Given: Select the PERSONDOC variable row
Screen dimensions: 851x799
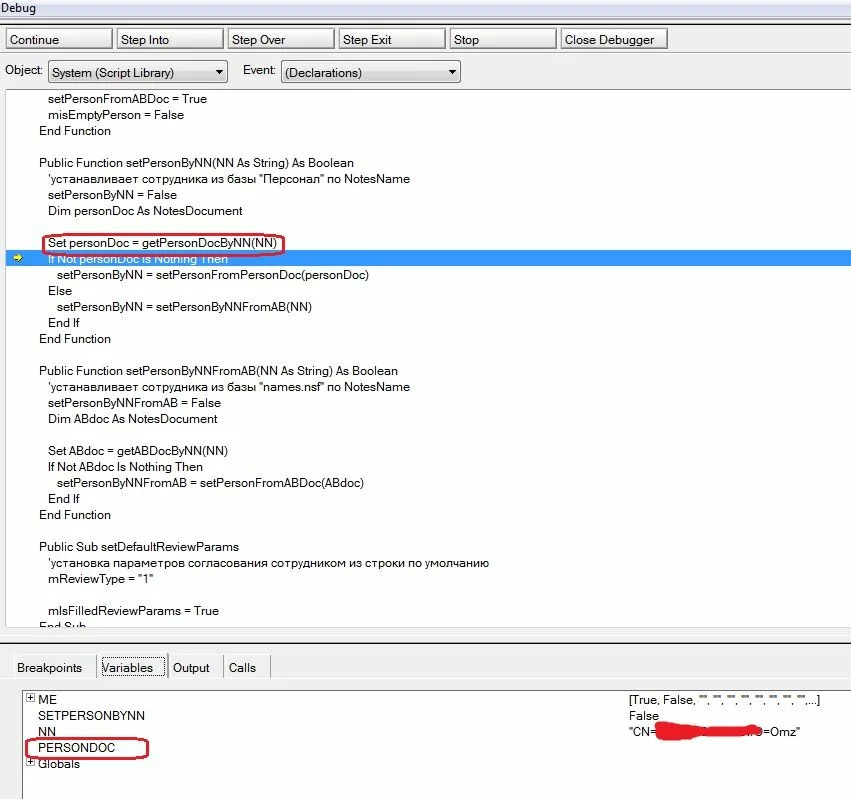Looking at the screenshot, I should (x=77, y=748).
